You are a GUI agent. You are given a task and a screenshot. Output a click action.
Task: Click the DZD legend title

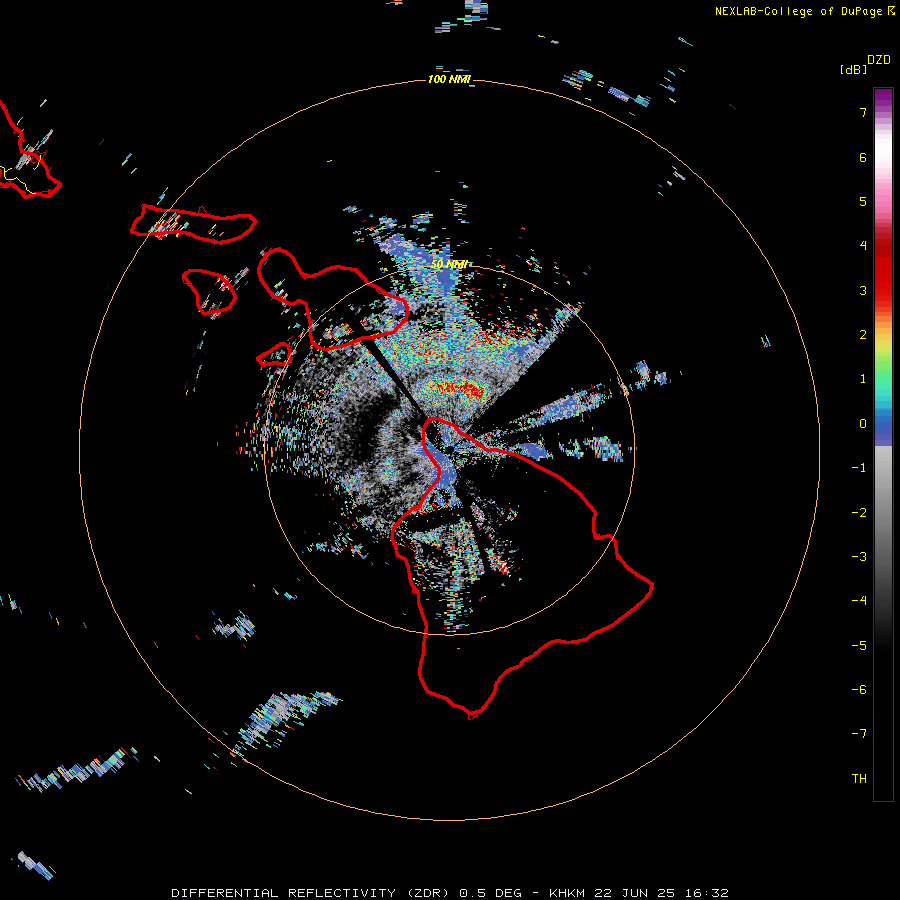point(879,60)
